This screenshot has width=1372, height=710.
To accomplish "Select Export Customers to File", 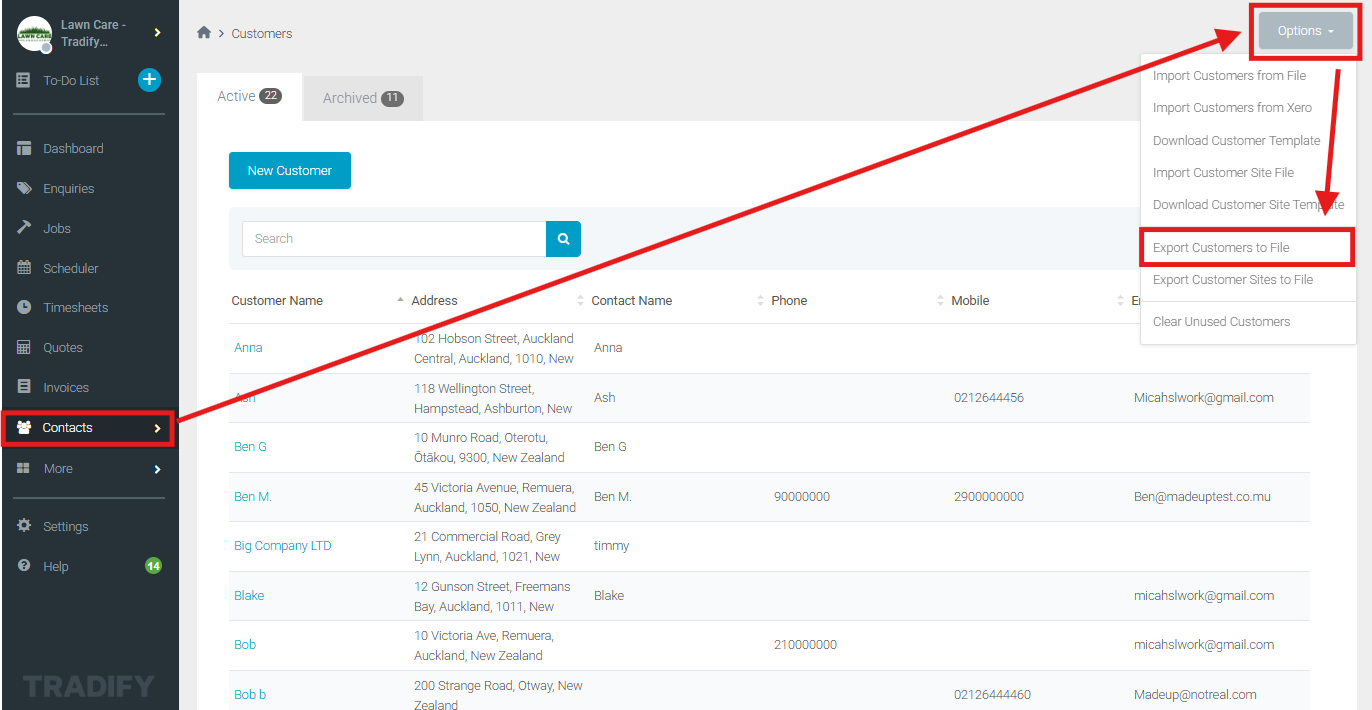I will (1221, 248).
